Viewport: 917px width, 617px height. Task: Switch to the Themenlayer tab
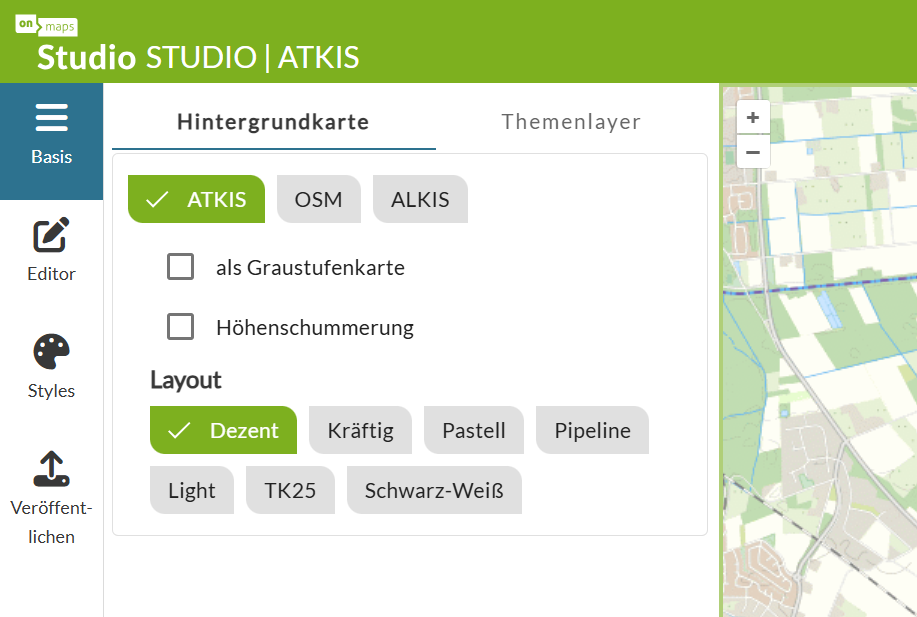(x=571, y=122)
